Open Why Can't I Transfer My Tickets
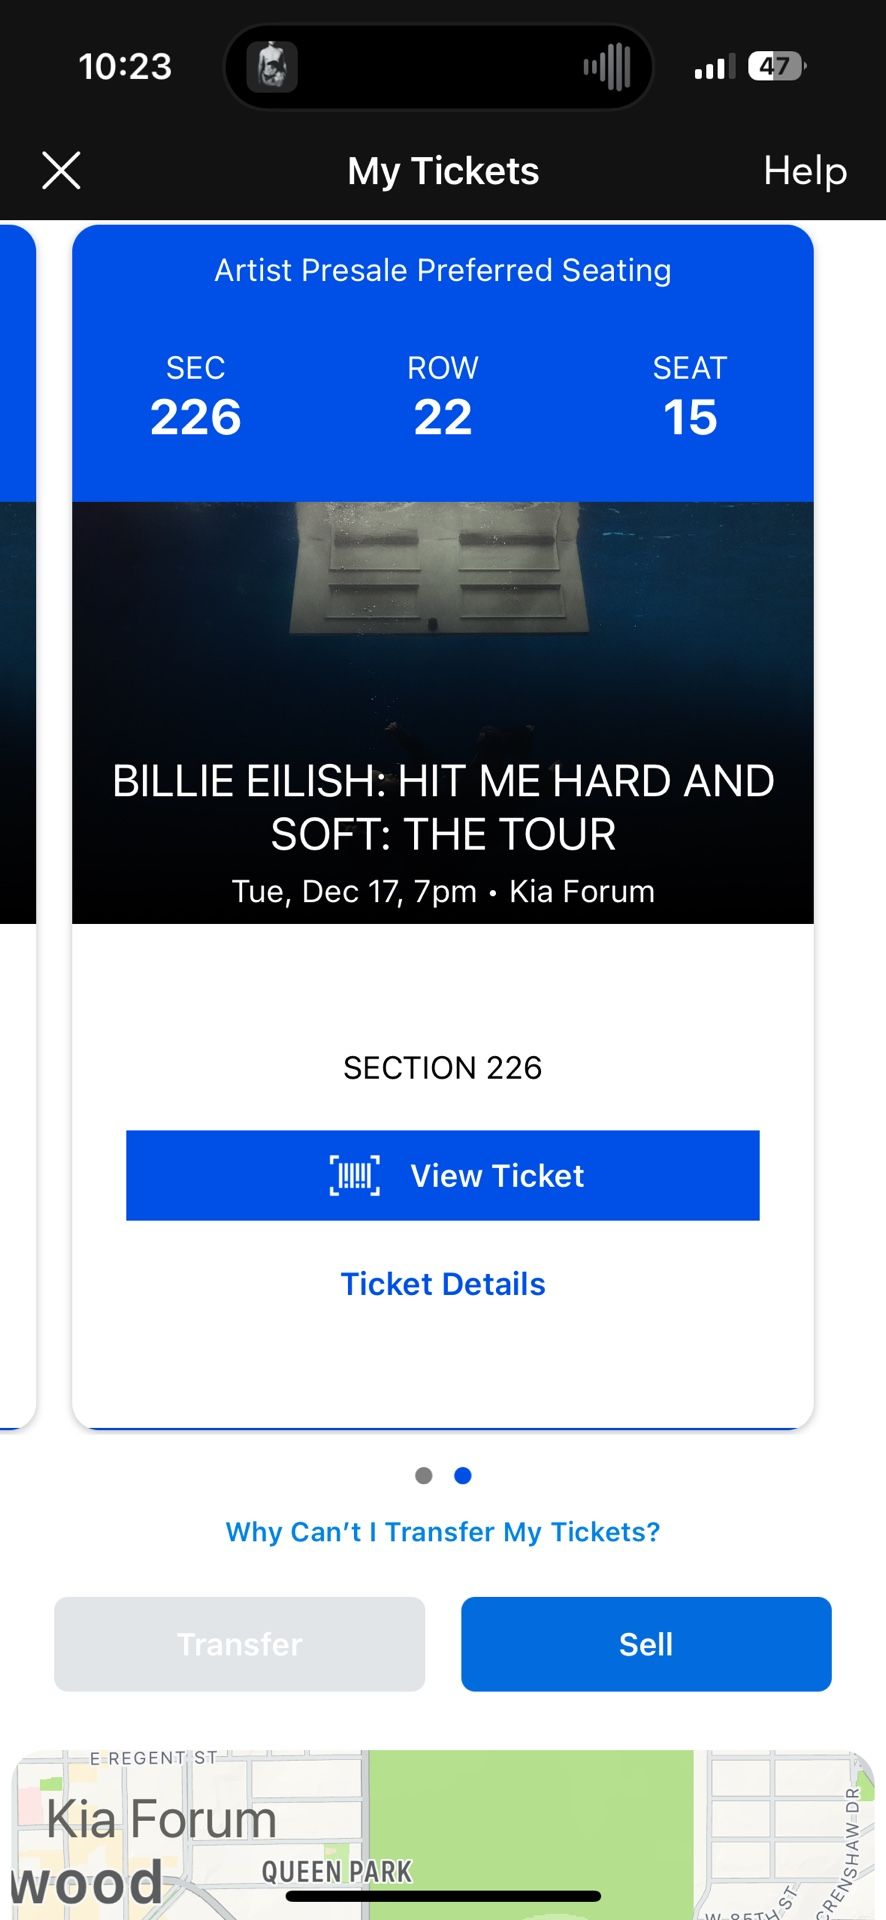This screenshot has height=1920, width=886. click(443, 1531)
